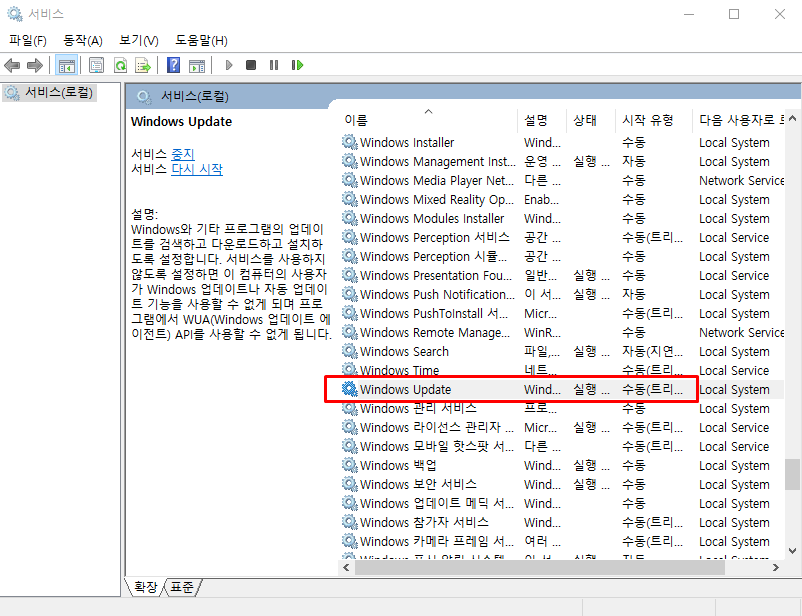The image size is (802, 616).
Task: Select the Windows 모바일 핫스팟 row name
Action: [x=437, y=446]
